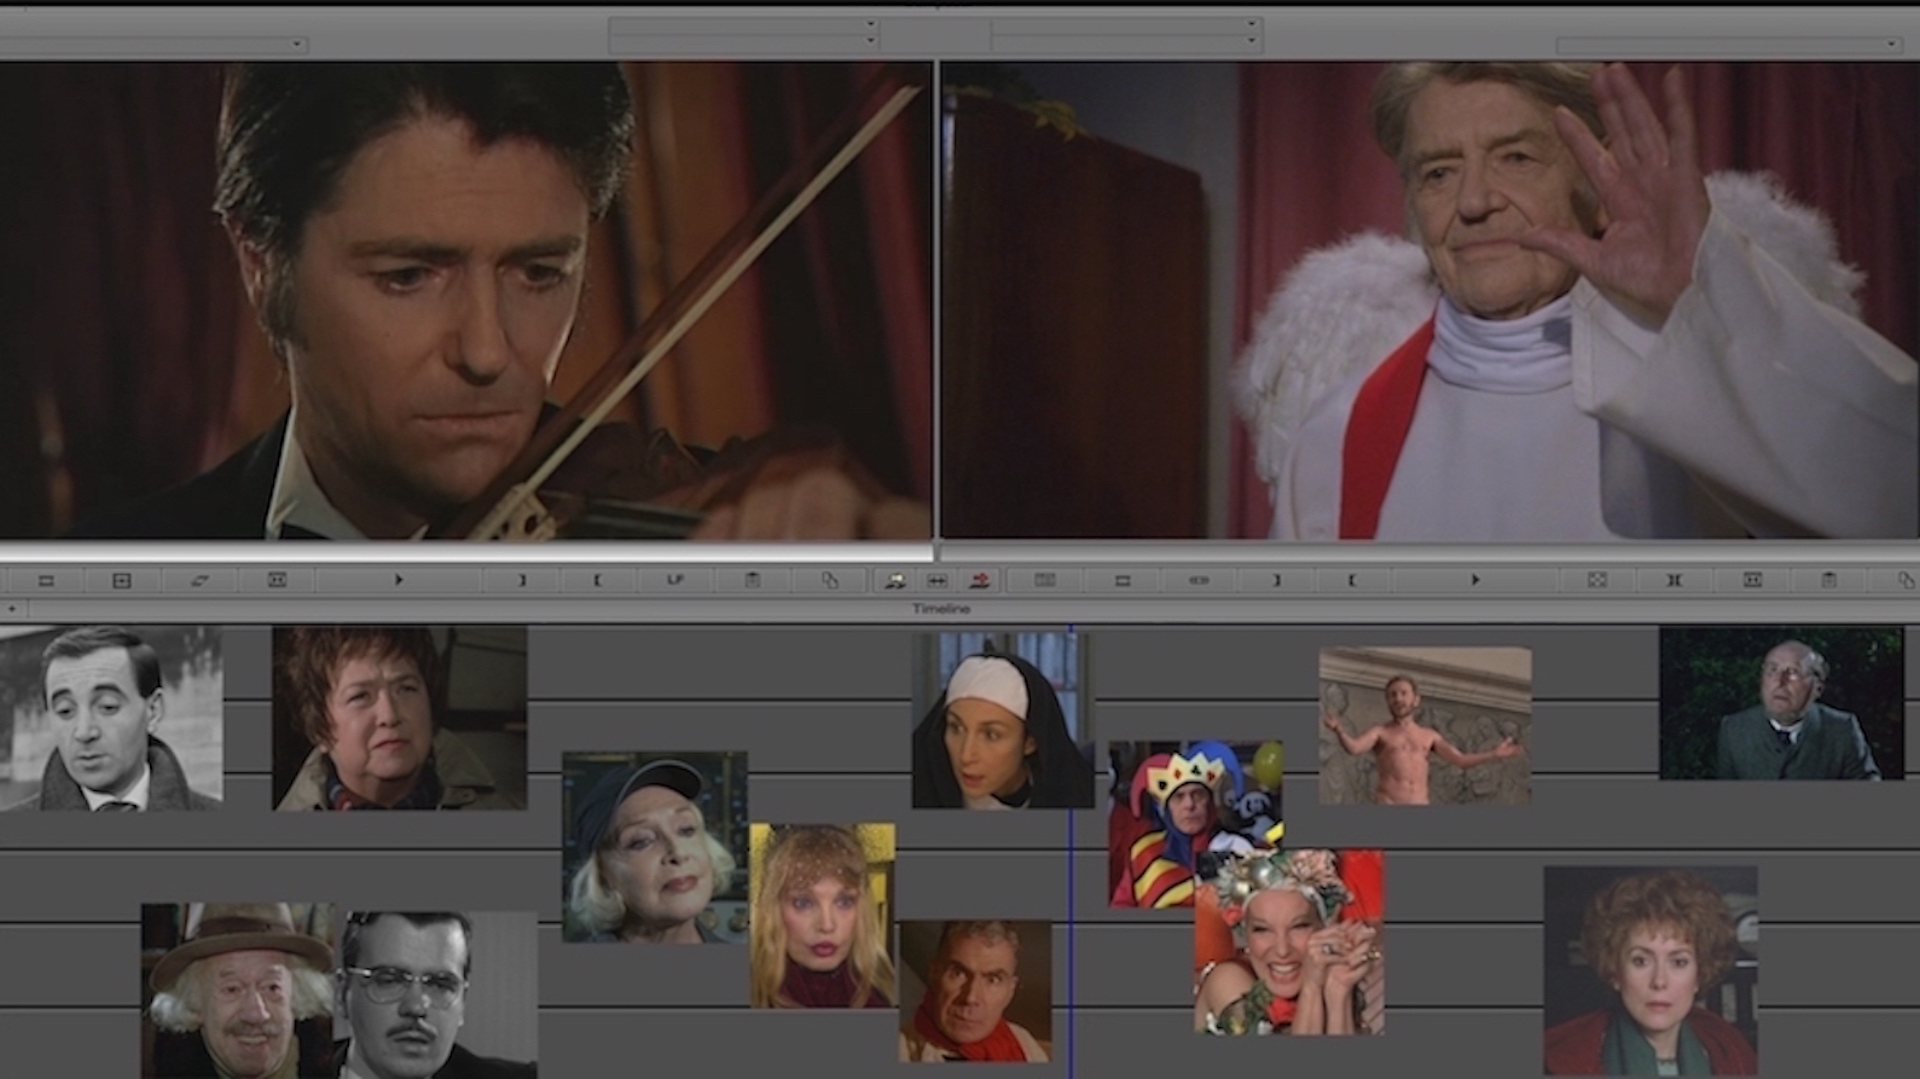Click the clipboard icon in source toolbar
Screen dimensions: 1920x1079
tap(752, 580)
